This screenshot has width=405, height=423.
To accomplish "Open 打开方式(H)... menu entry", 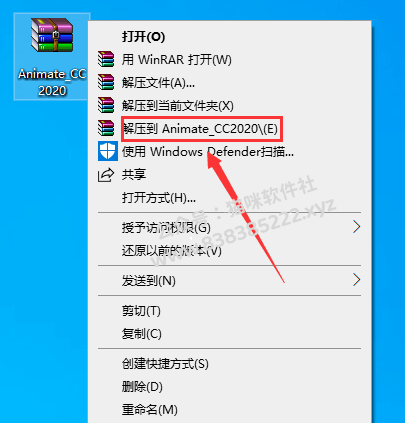I will coord(159,198).
